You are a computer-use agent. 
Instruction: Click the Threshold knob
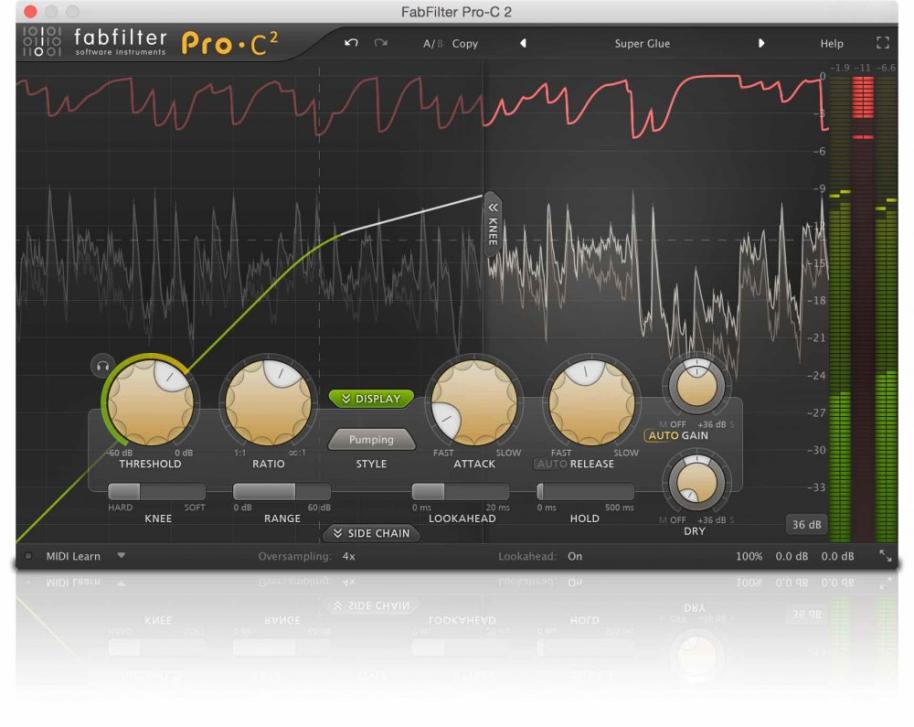(x=150, y=403)
